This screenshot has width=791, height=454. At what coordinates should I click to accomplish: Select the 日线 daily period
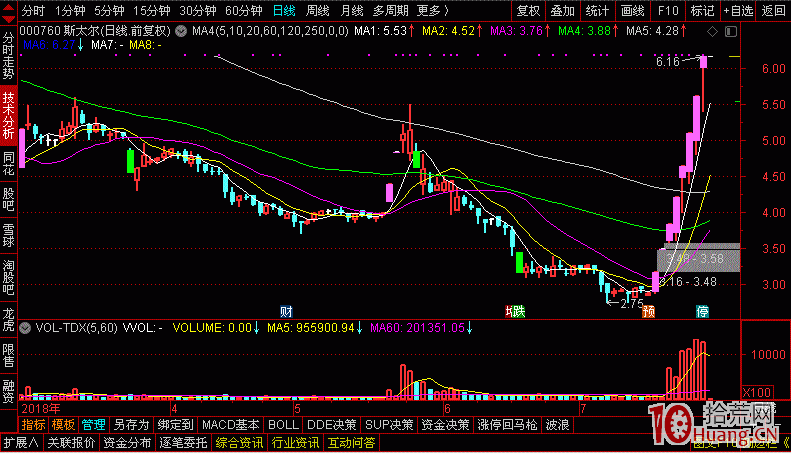tap(284, 11)
